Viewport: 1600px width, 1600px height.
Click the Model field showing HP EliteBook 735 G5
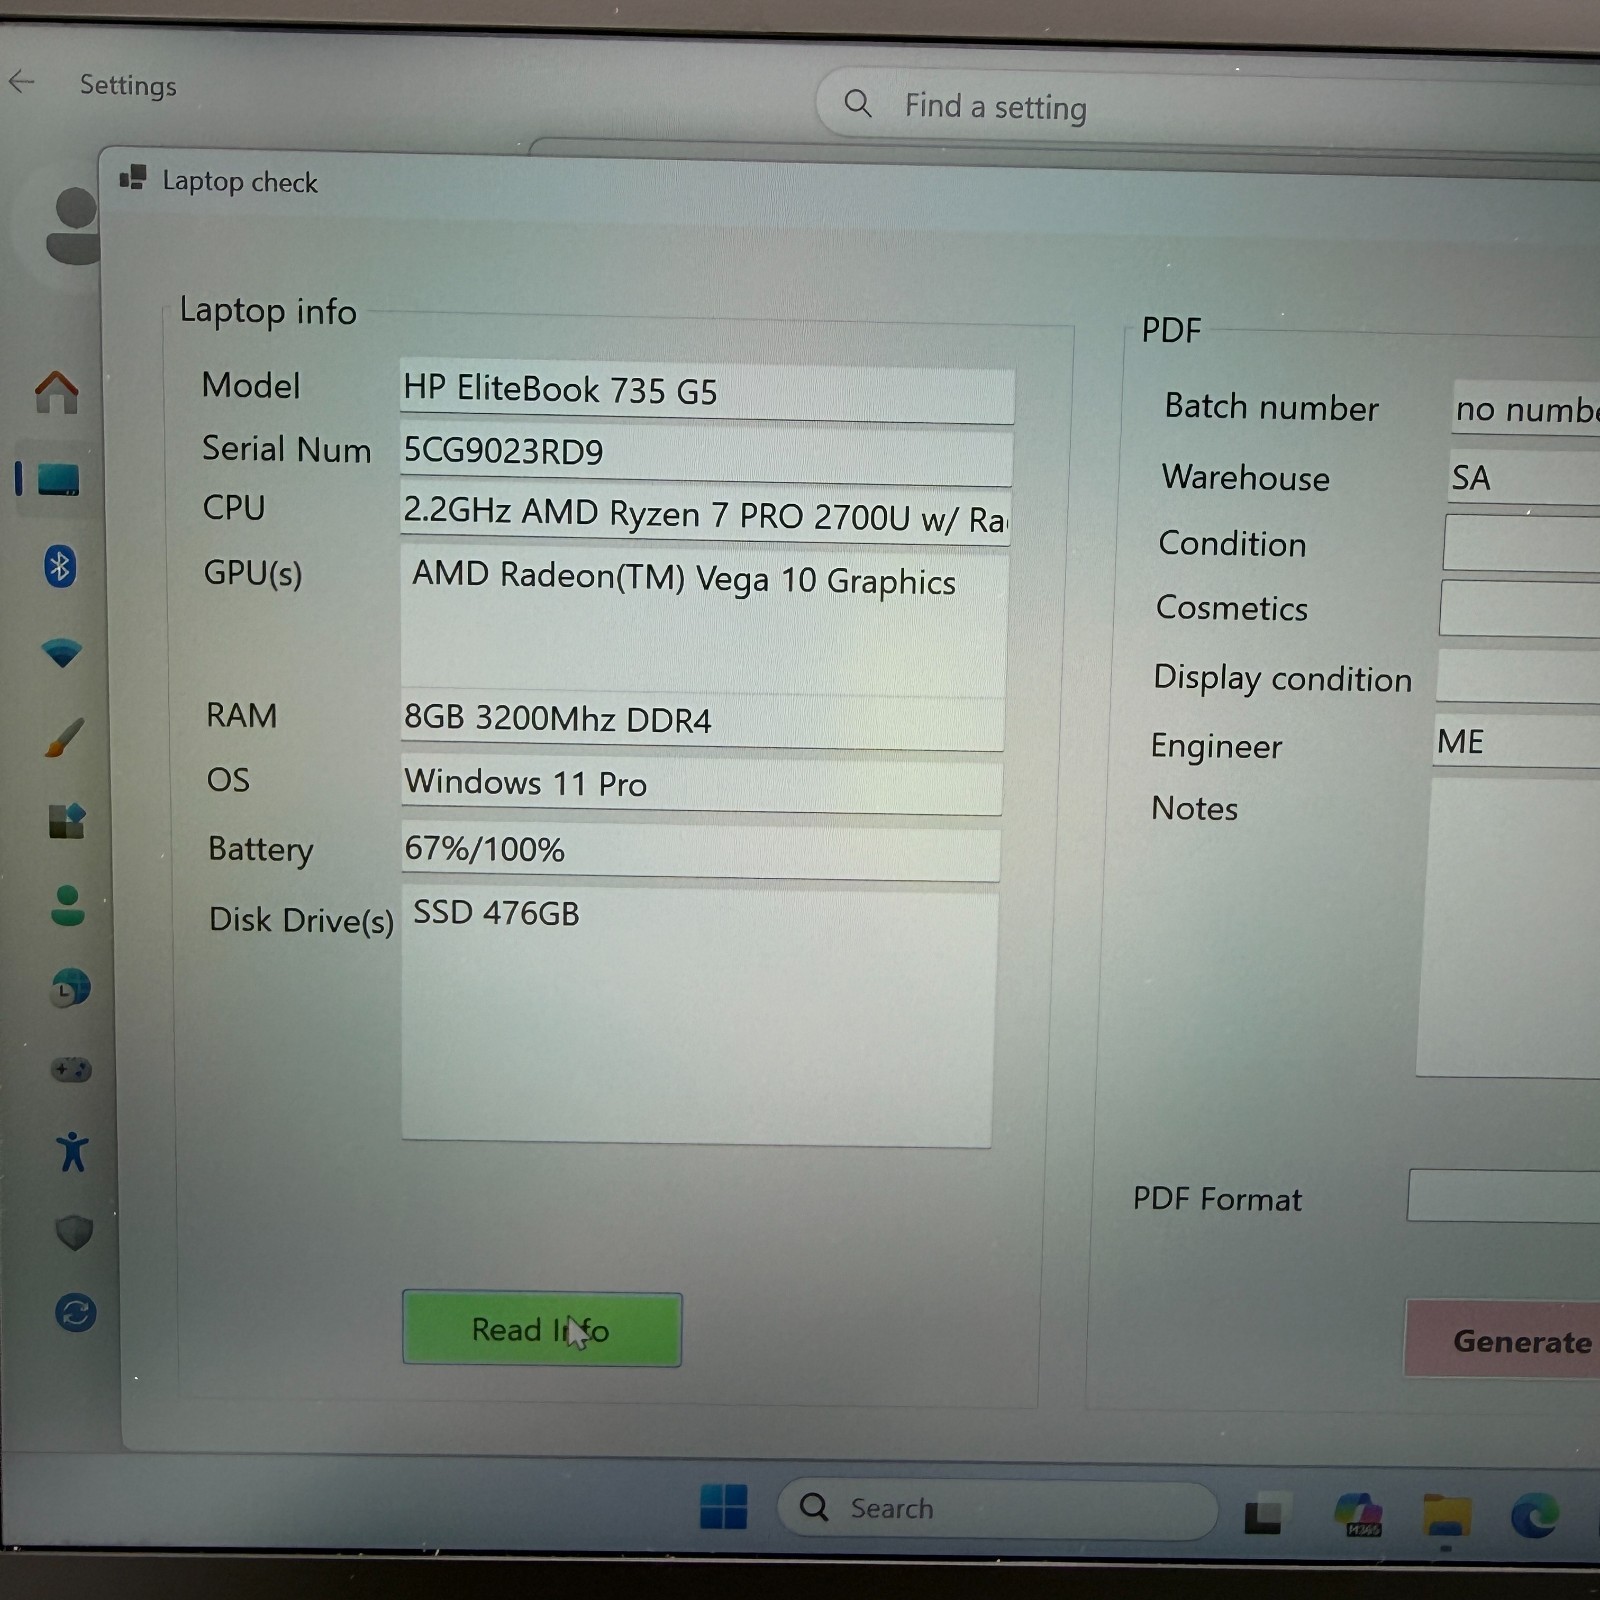click(x=707, y=391)
